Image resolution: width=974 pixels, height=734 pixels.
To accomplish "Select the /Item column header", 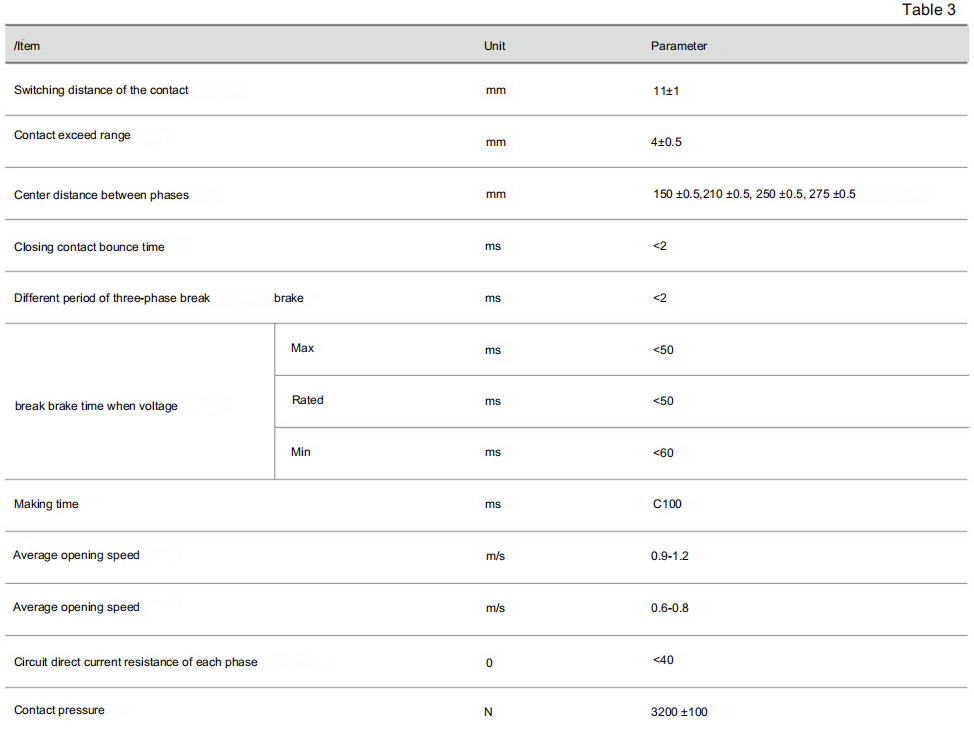I will (27, 46).
